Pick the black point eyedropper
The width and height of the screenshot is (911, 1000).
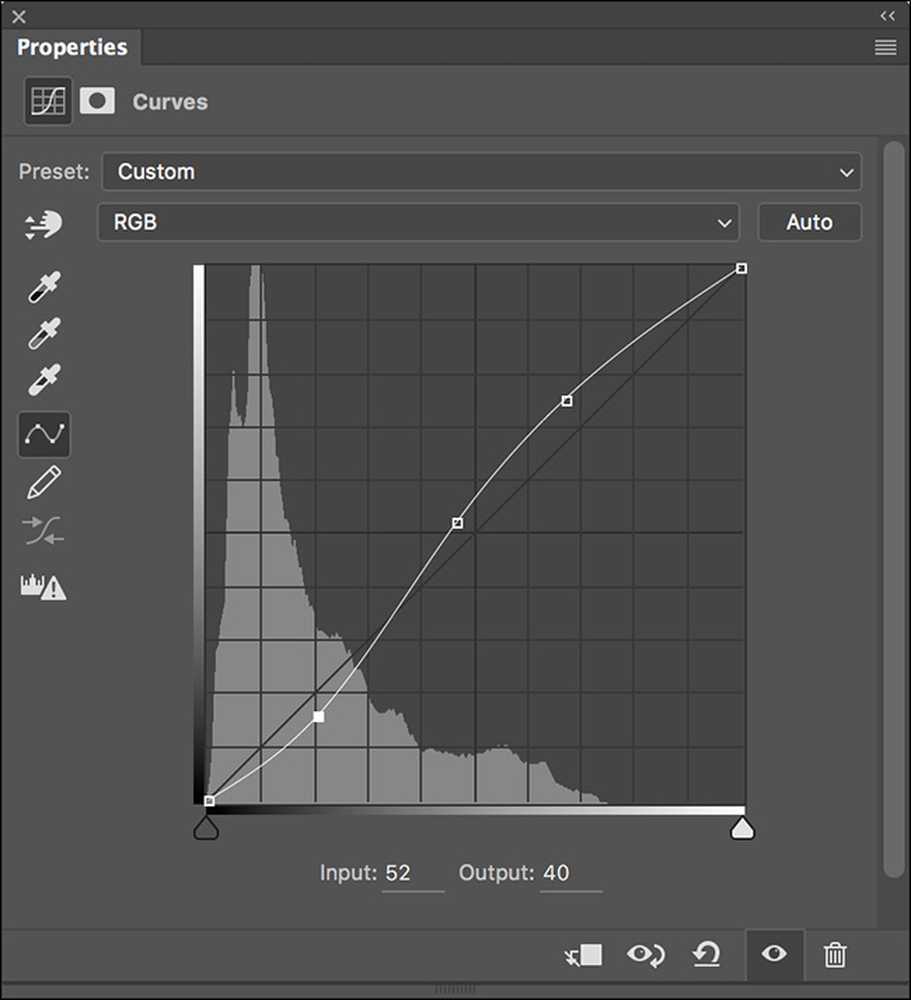point(44,286)
